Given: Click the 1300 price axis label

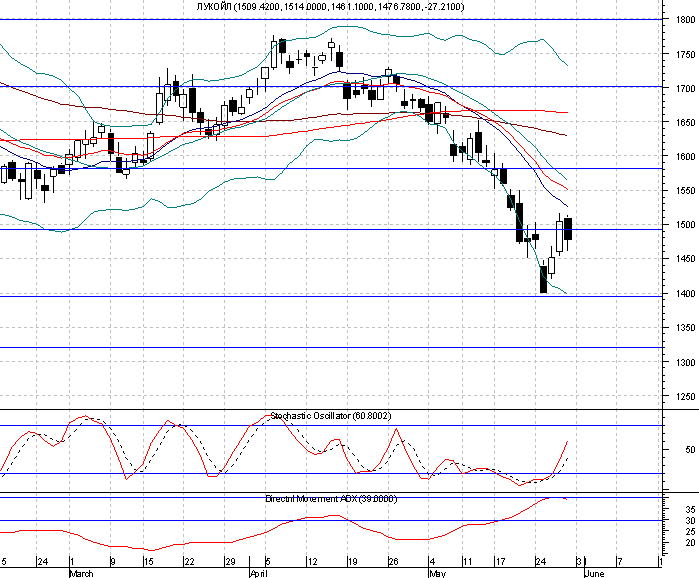Looking at the screenshot, I should 685,362.
